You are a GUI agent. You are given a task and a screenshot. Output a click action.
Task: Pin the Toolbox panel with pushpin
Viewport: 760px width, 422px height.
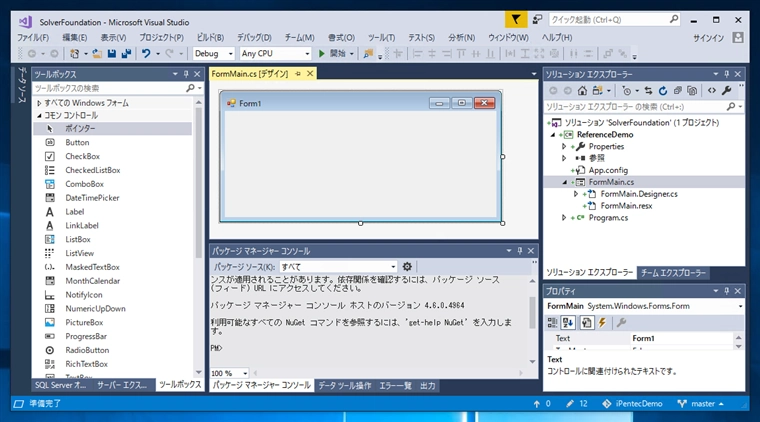pyautogui.click(x=186, y=74)
